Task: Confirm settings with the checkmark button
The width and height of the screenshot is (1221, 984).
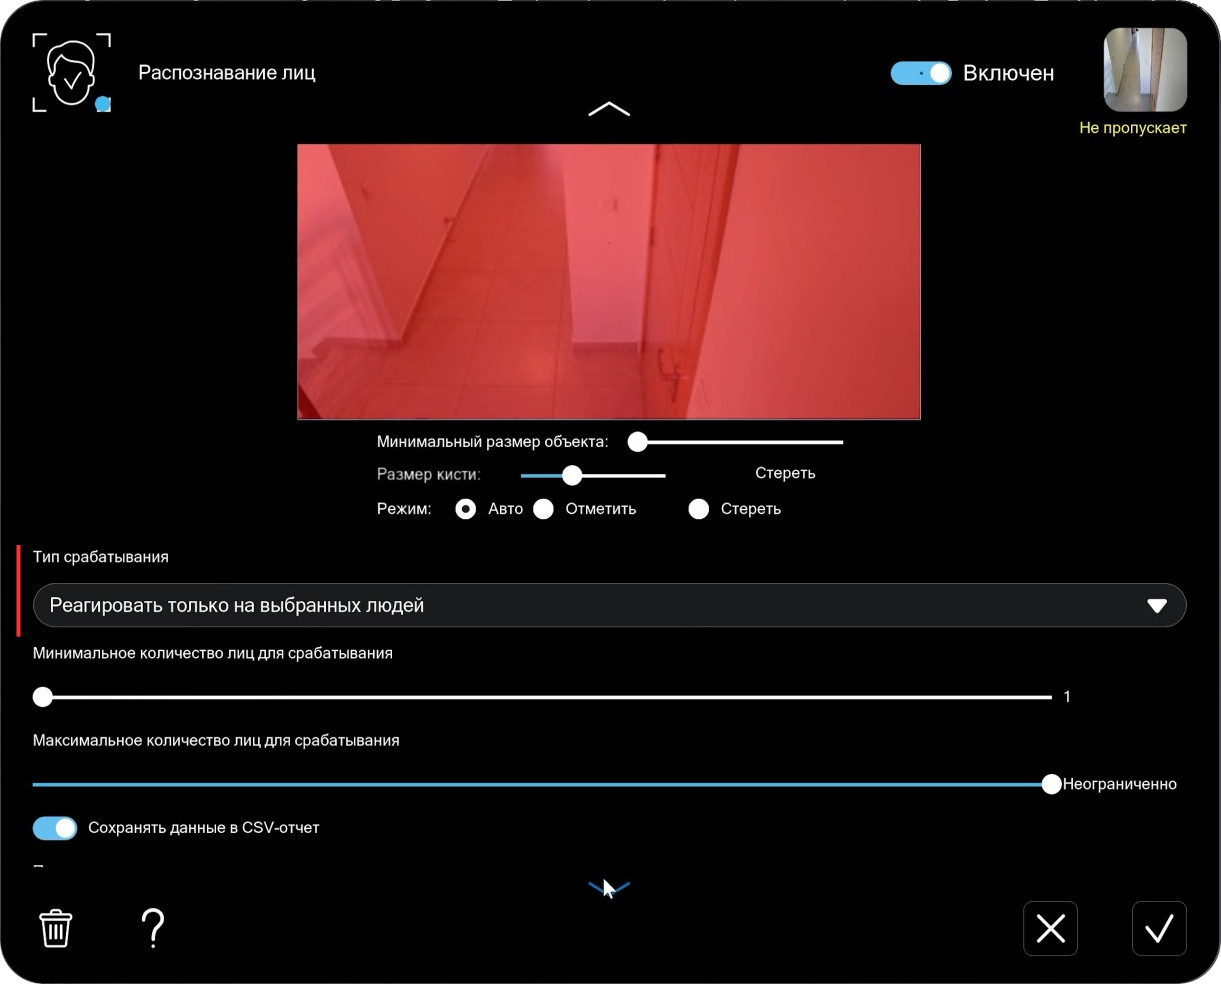Action: coord(1159,929)
